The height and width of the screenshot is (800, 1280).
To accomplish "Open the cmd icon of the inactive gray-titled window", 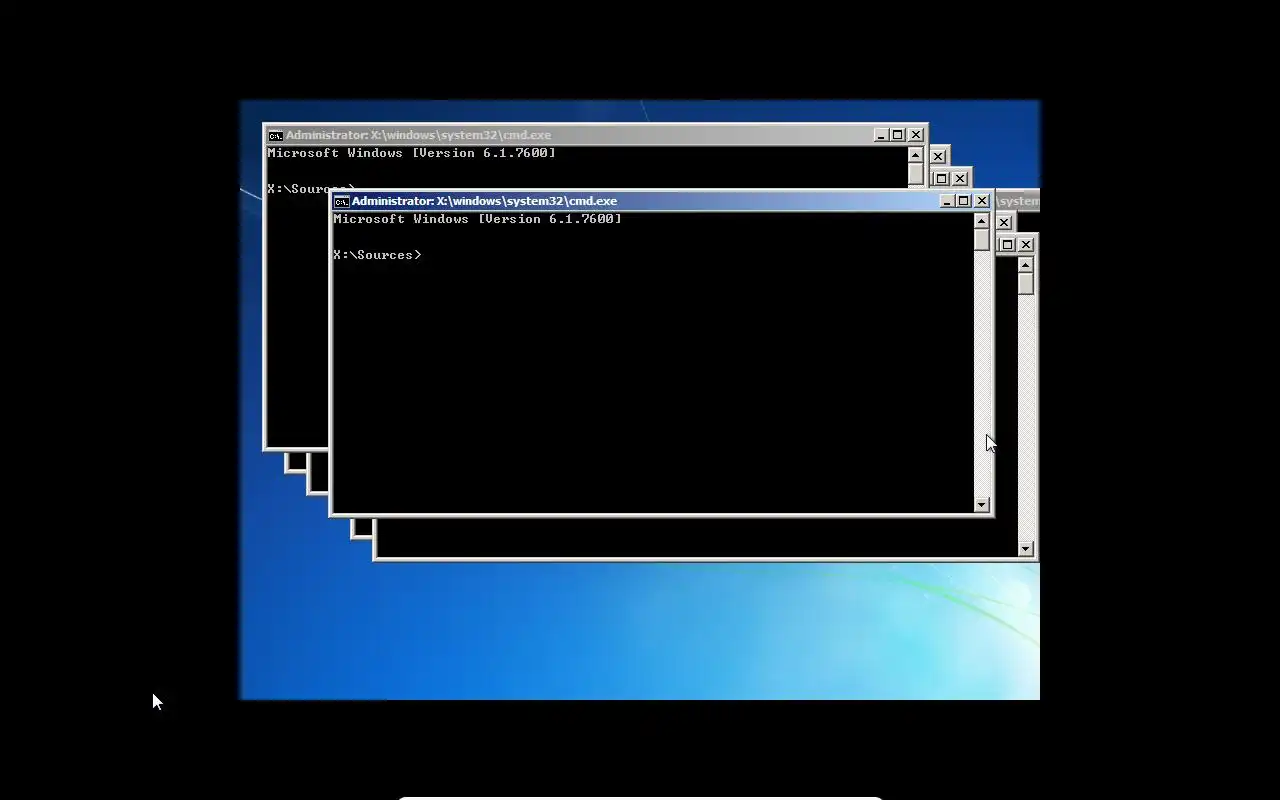I will [275, 135].
